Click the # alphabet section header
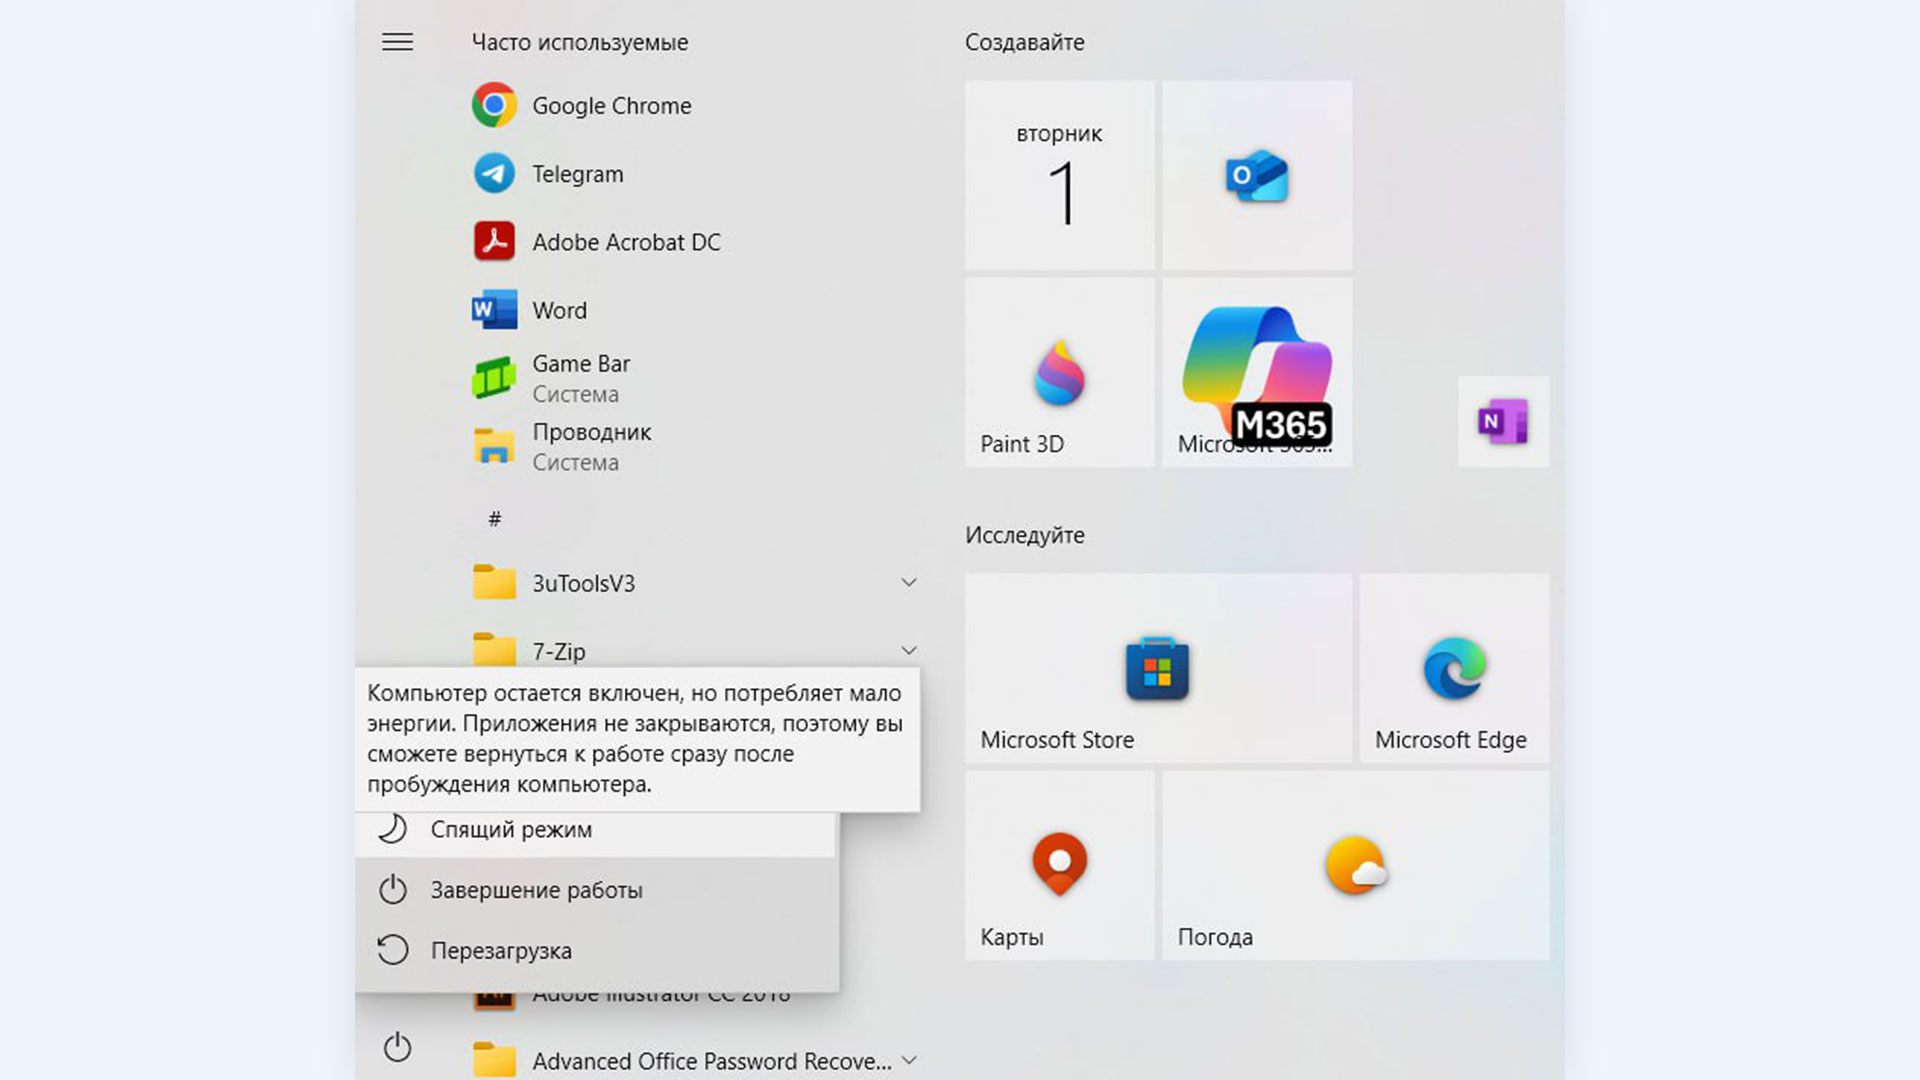The image size is (1920, 1080). 494,518
